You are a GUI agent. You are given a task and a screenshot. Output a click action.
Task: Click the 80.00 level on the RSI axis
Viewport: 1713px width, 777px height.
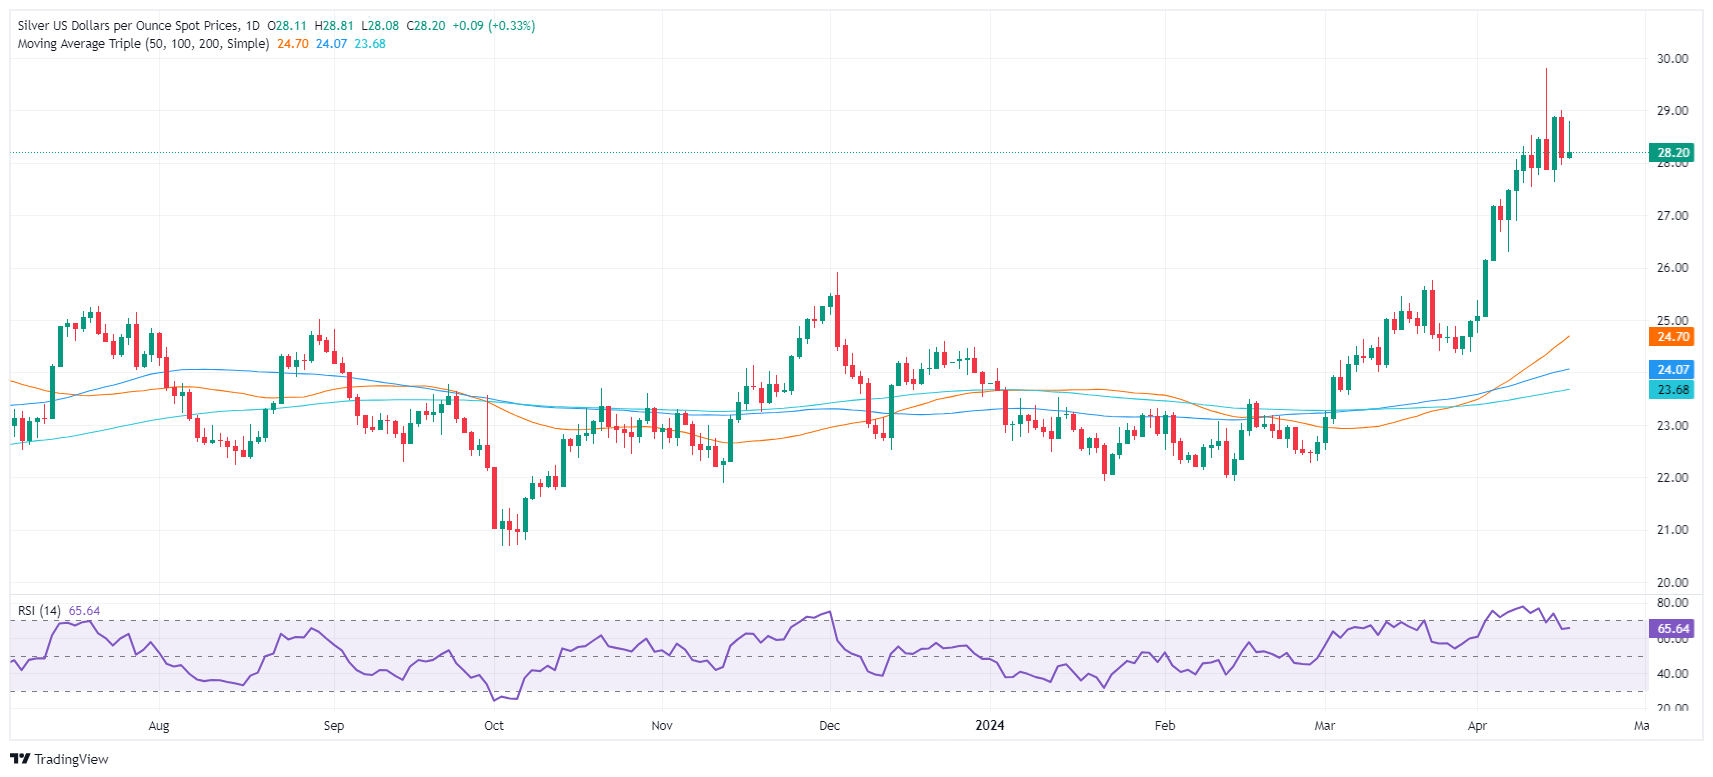[x=1672, y=603]
